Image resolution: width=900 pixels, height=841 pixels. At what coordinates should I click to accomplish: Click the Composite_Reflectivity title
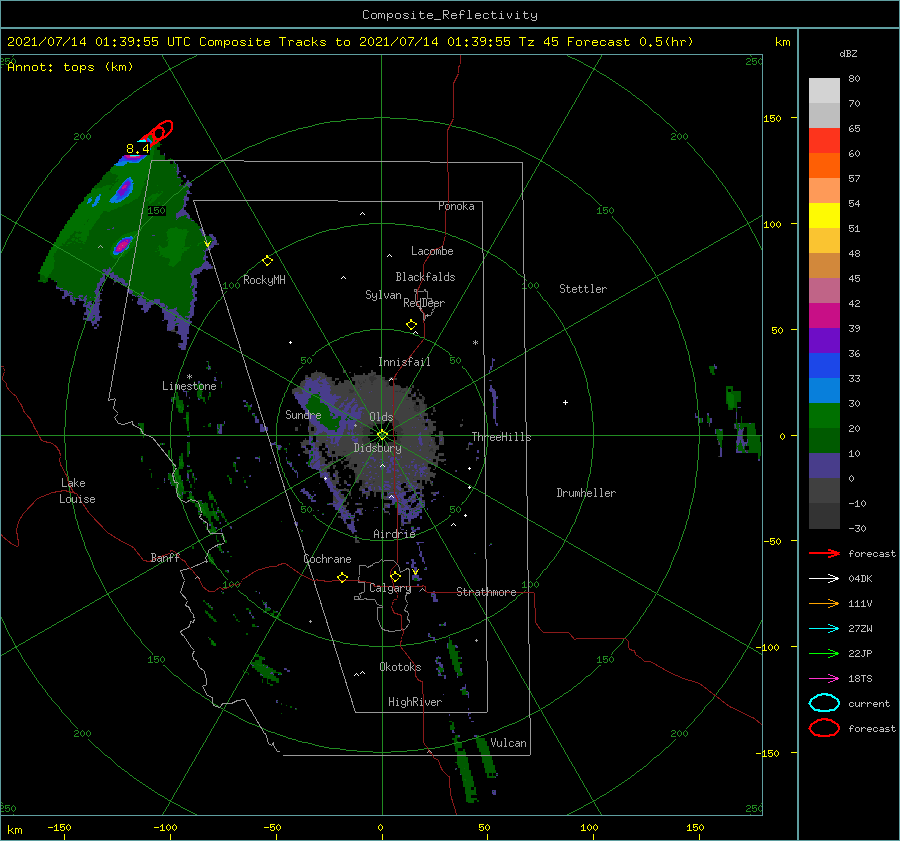(450, 15)
